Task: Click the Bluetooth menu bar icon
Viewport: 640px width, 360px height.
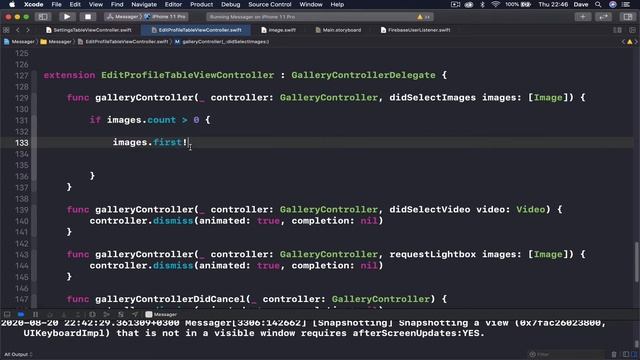Action: [482, 4]
